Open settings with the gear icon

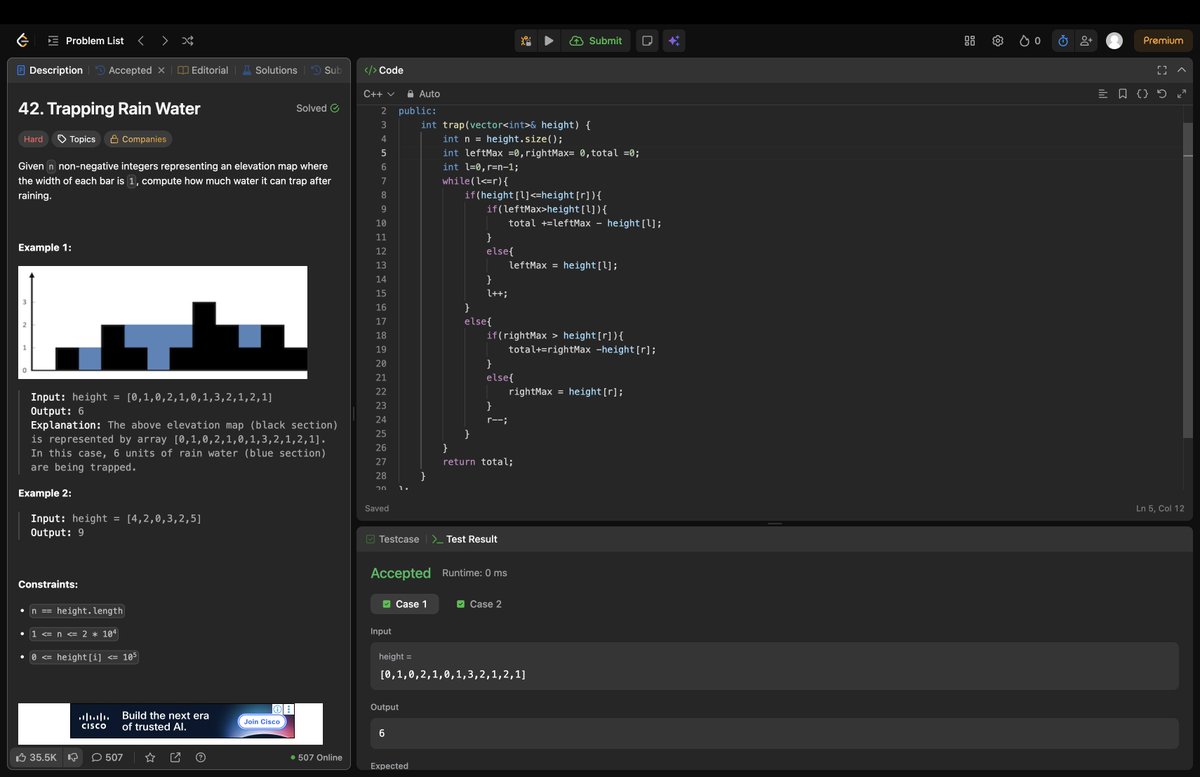[997, 41]
